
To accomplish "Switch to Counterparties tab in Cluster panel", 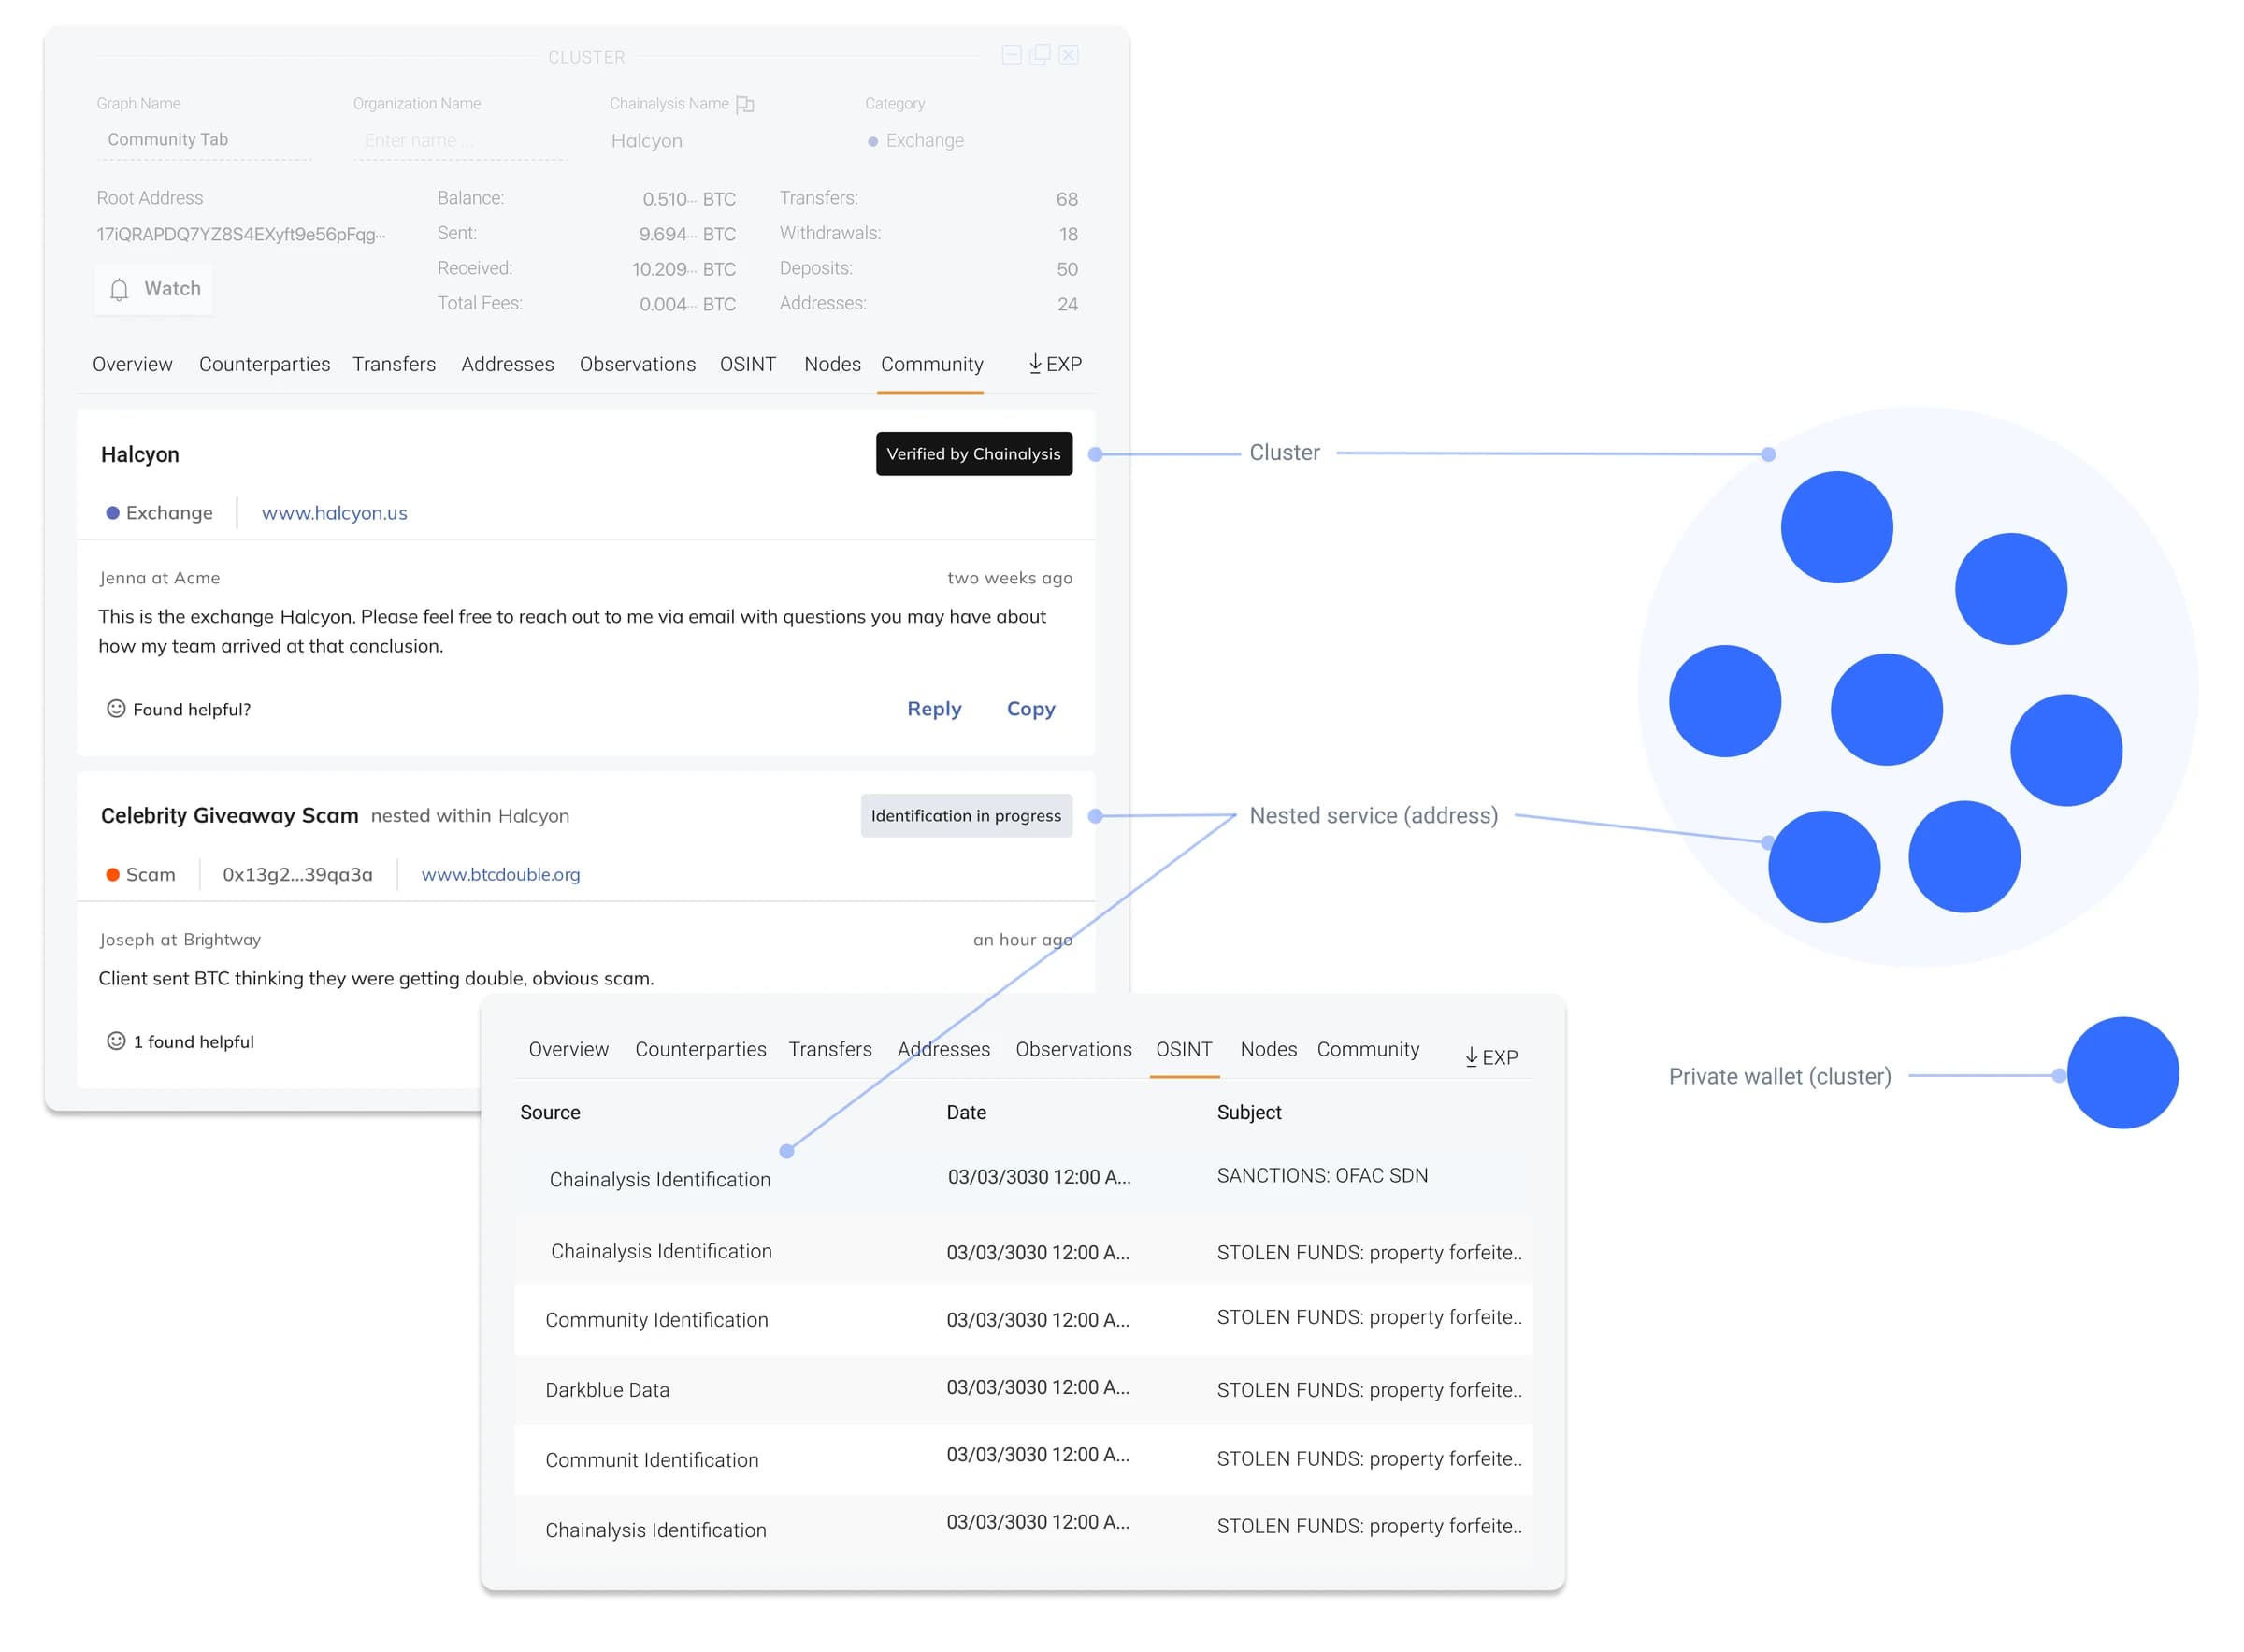I will (x=265, y=364).
